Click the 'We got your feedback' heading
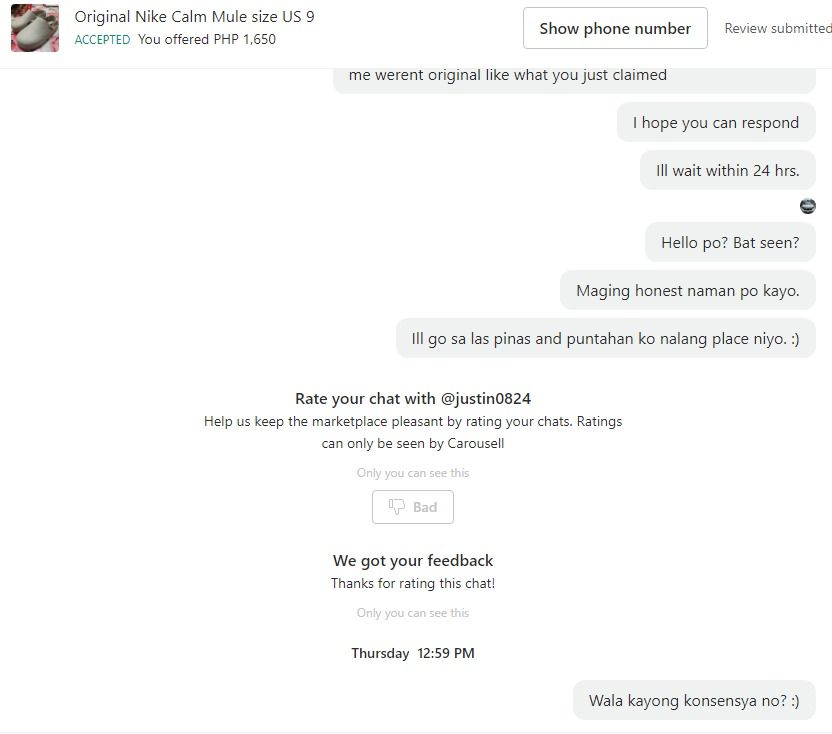832x734 pixels. pyautogui.click(x=413, y=560)
